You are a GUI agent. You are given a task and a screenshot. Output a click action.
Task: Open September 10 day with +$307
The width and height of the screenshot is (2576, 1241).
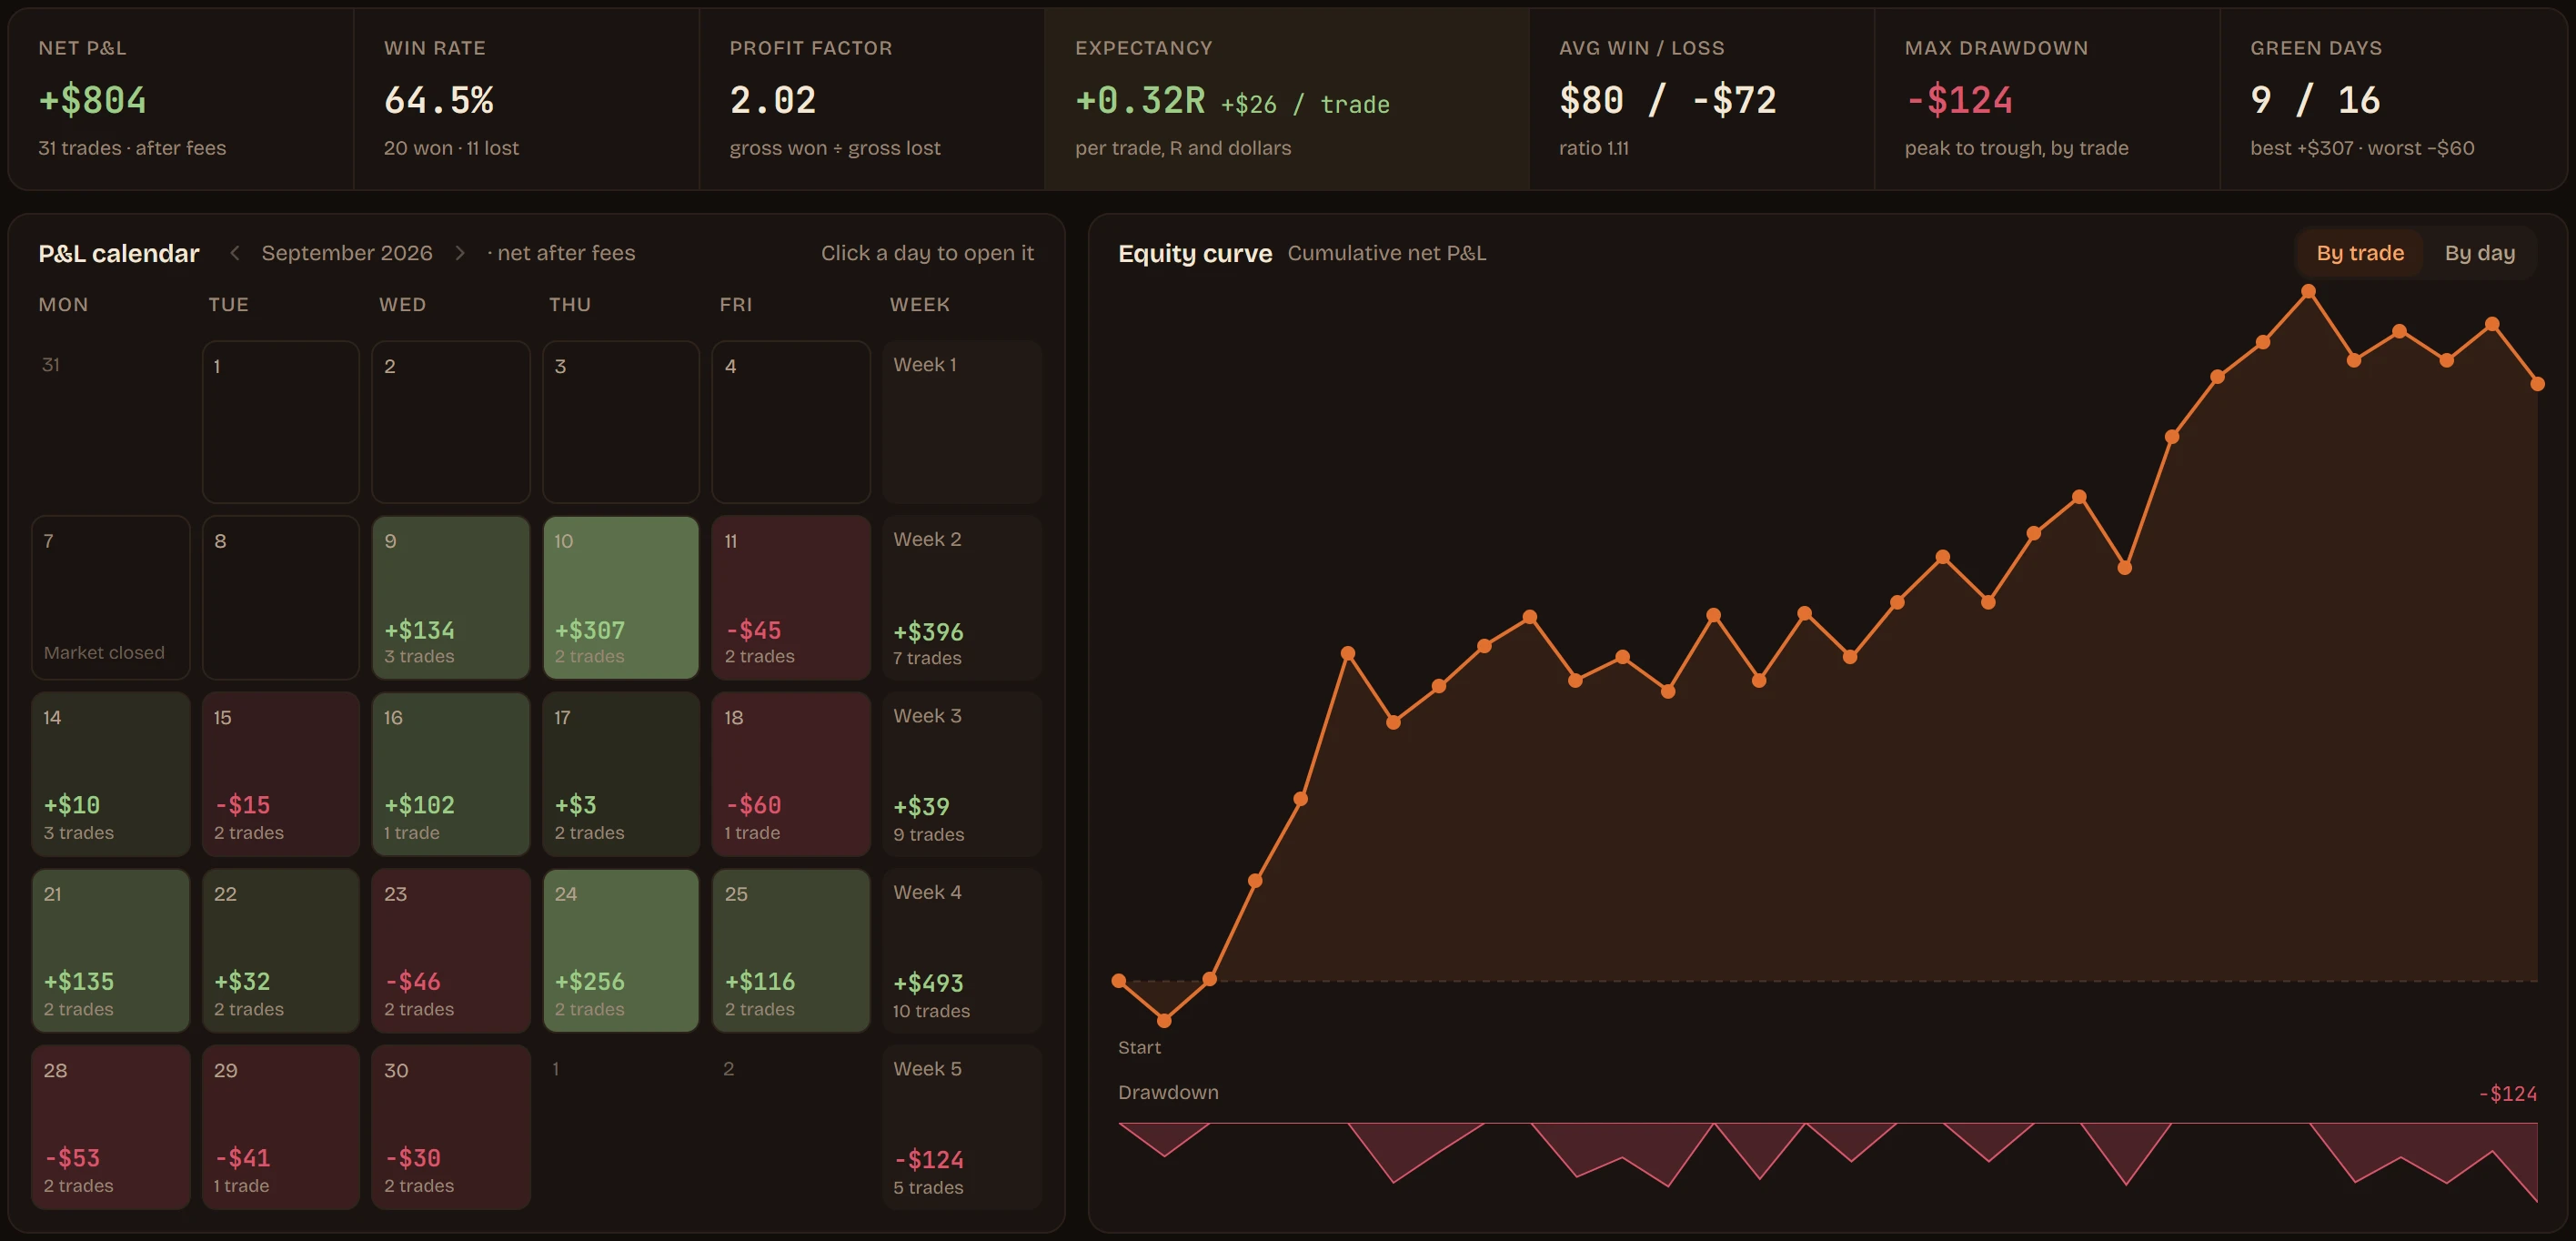[x=621, y=598]
